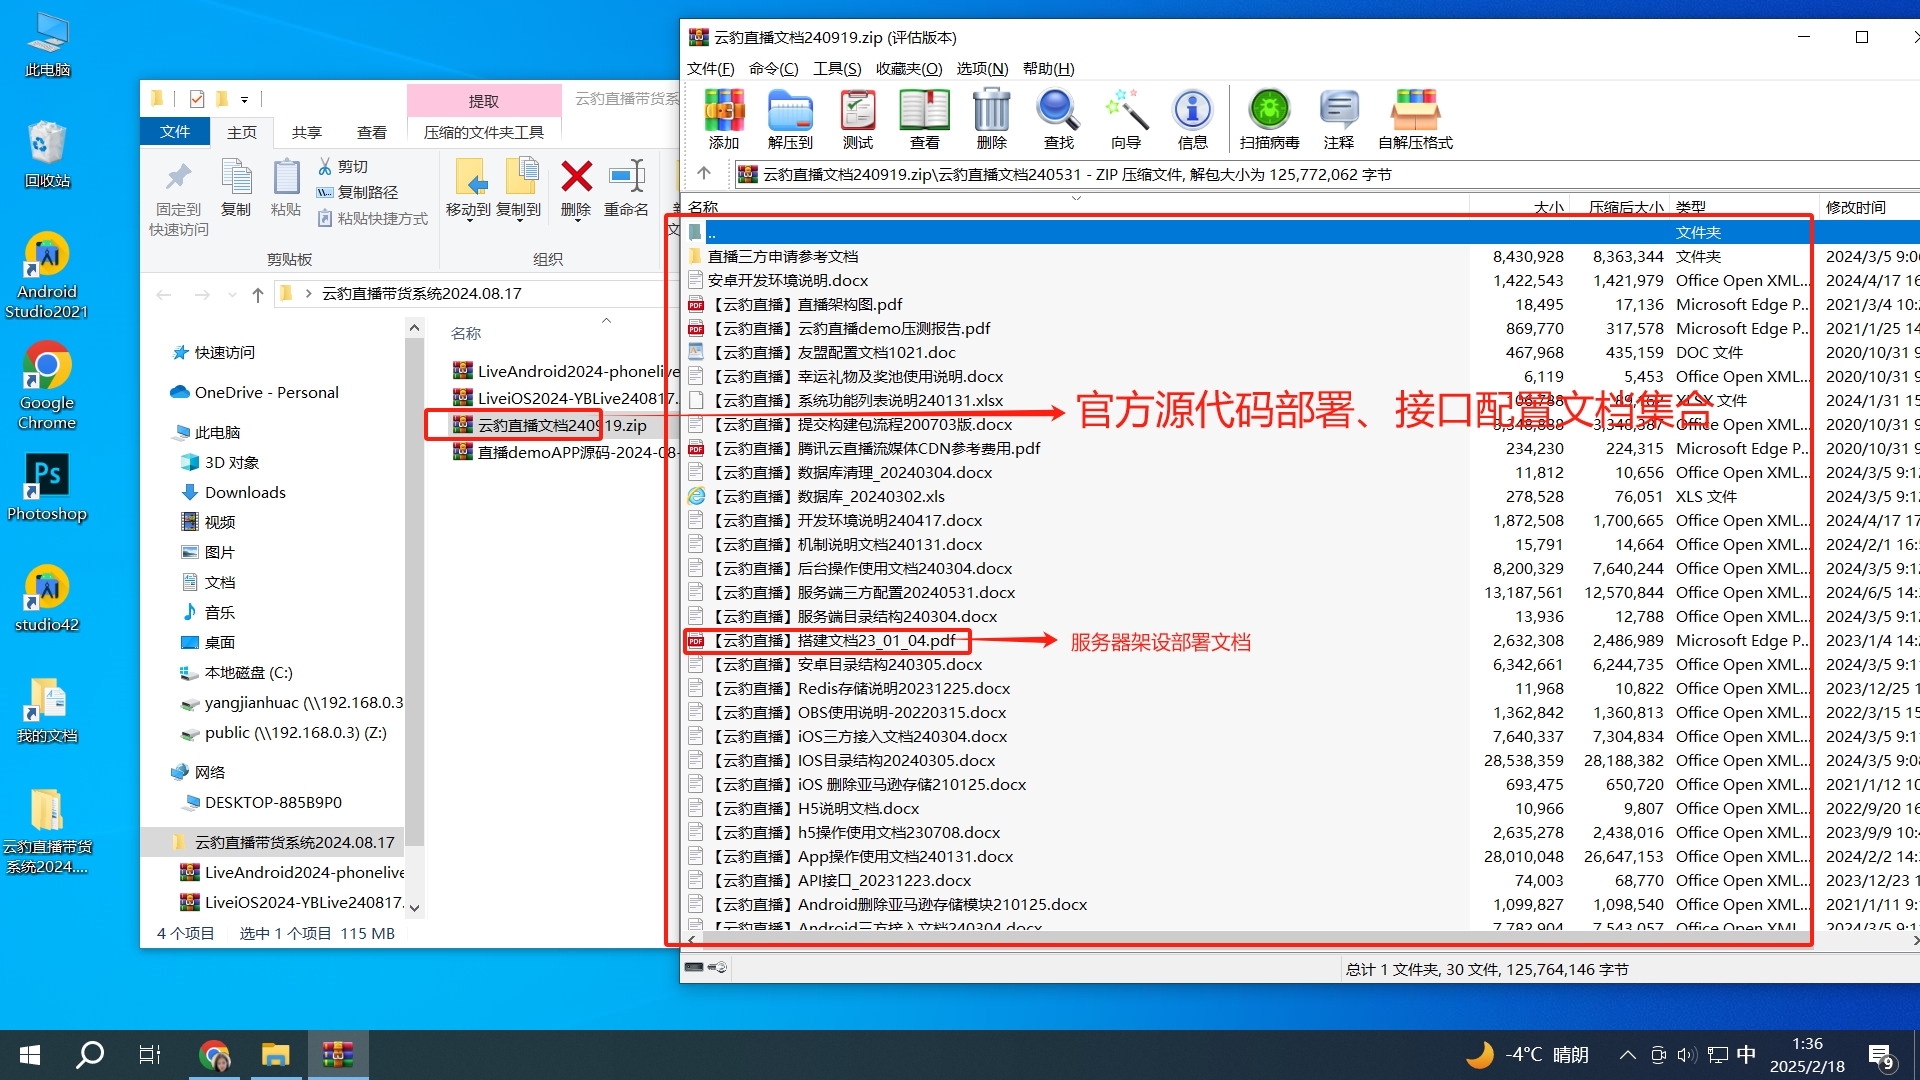
Task: Select Downloads in the navigation tree
Action: (234, 492)
